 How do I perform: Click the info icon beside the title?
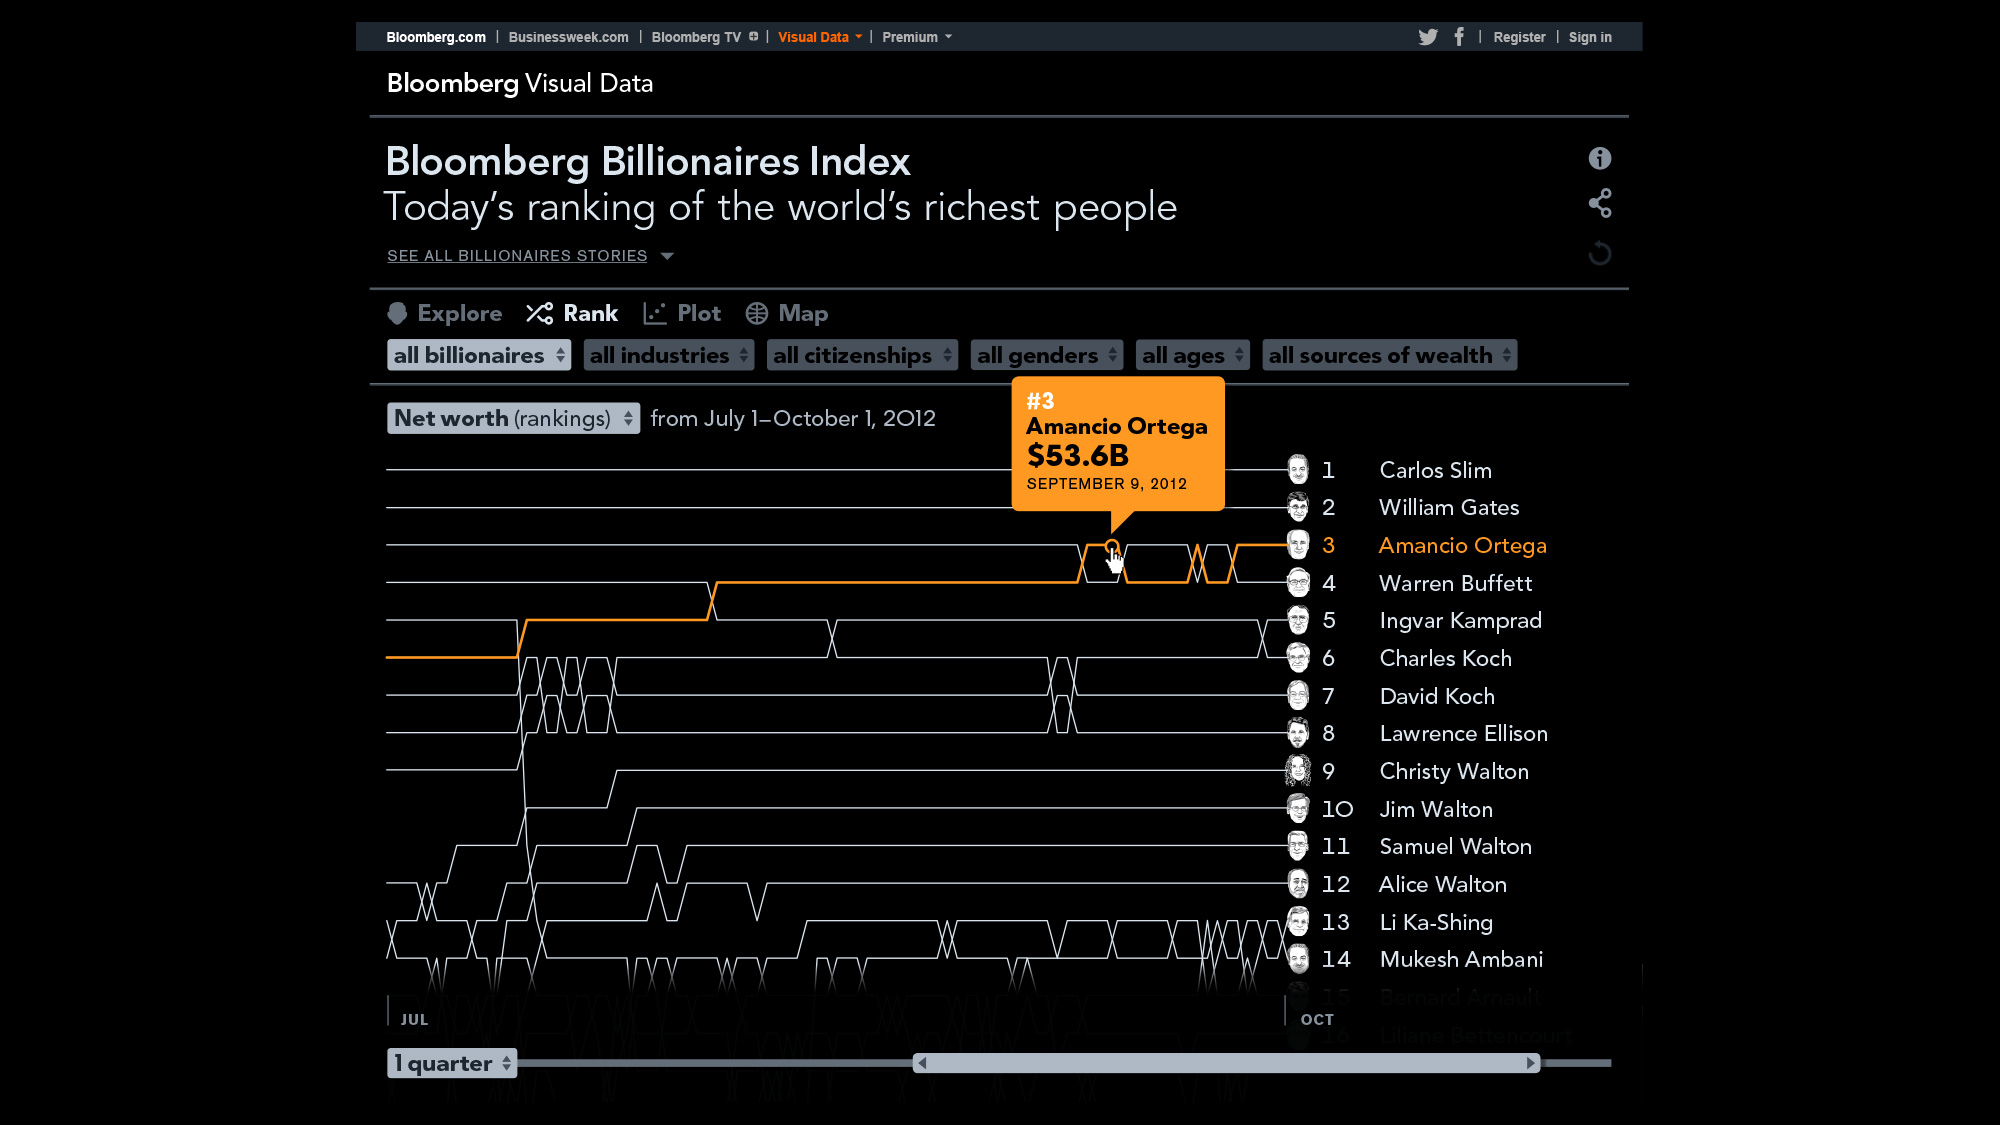click(x=1599, y=158)
